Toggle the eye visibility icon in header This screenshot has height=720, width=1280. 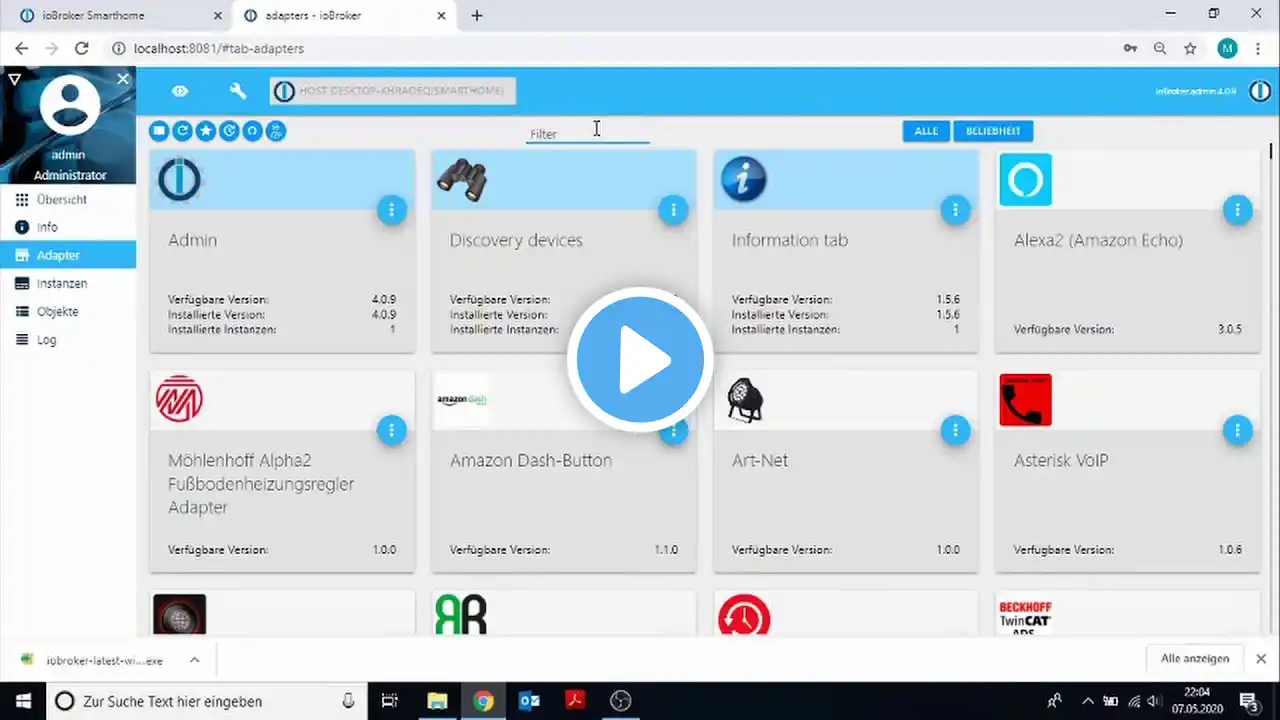click(x=180, y=91)
